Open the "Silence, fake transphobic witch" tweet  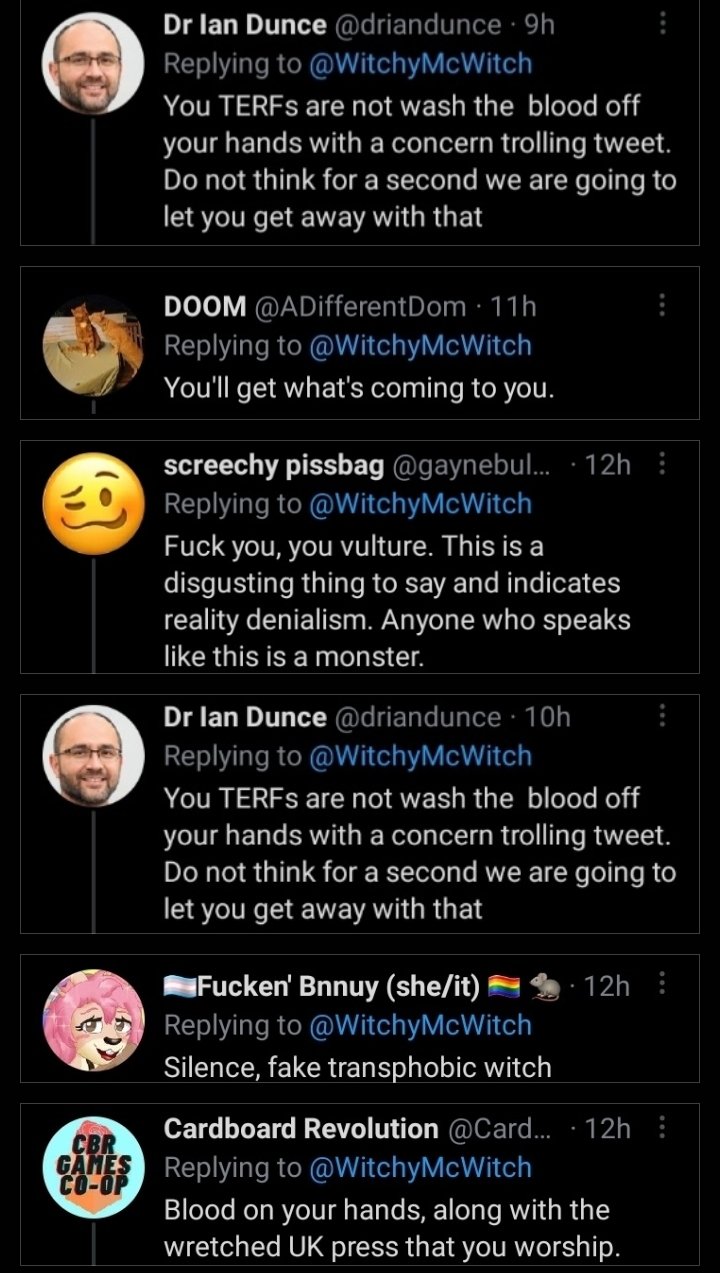(x=358, y=1067)
